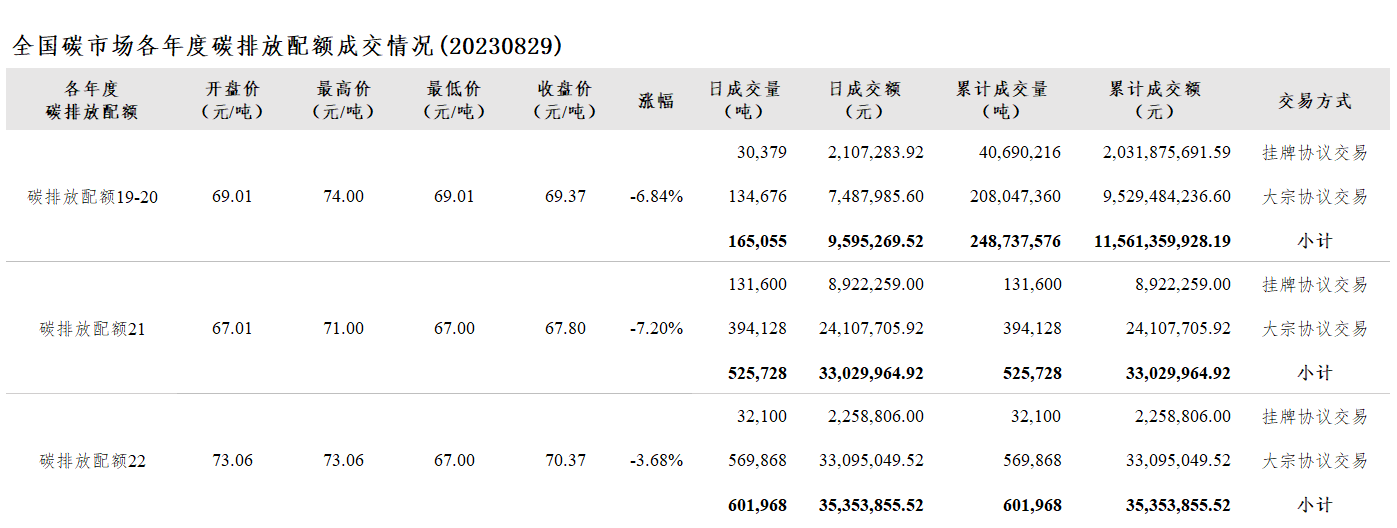Select the 碳排放配额21 row label
The image size is (1397, 528).
click(x=93, y=329)
